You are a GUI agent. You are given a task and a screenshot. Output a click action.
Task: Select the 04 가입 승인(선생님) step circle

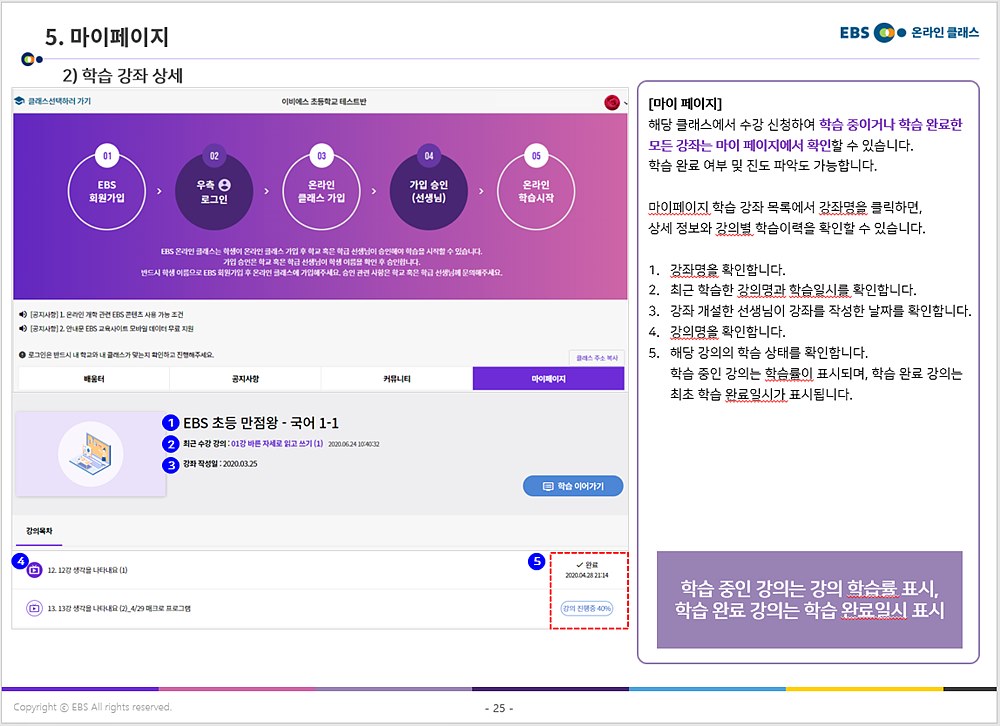point(429,191)
